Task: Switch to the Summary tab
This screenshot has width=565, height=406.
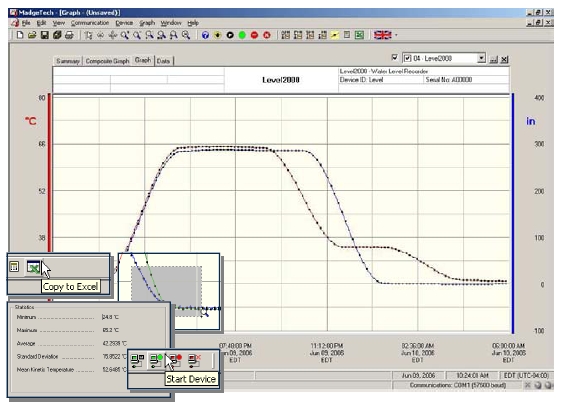Action: [68, 61]
